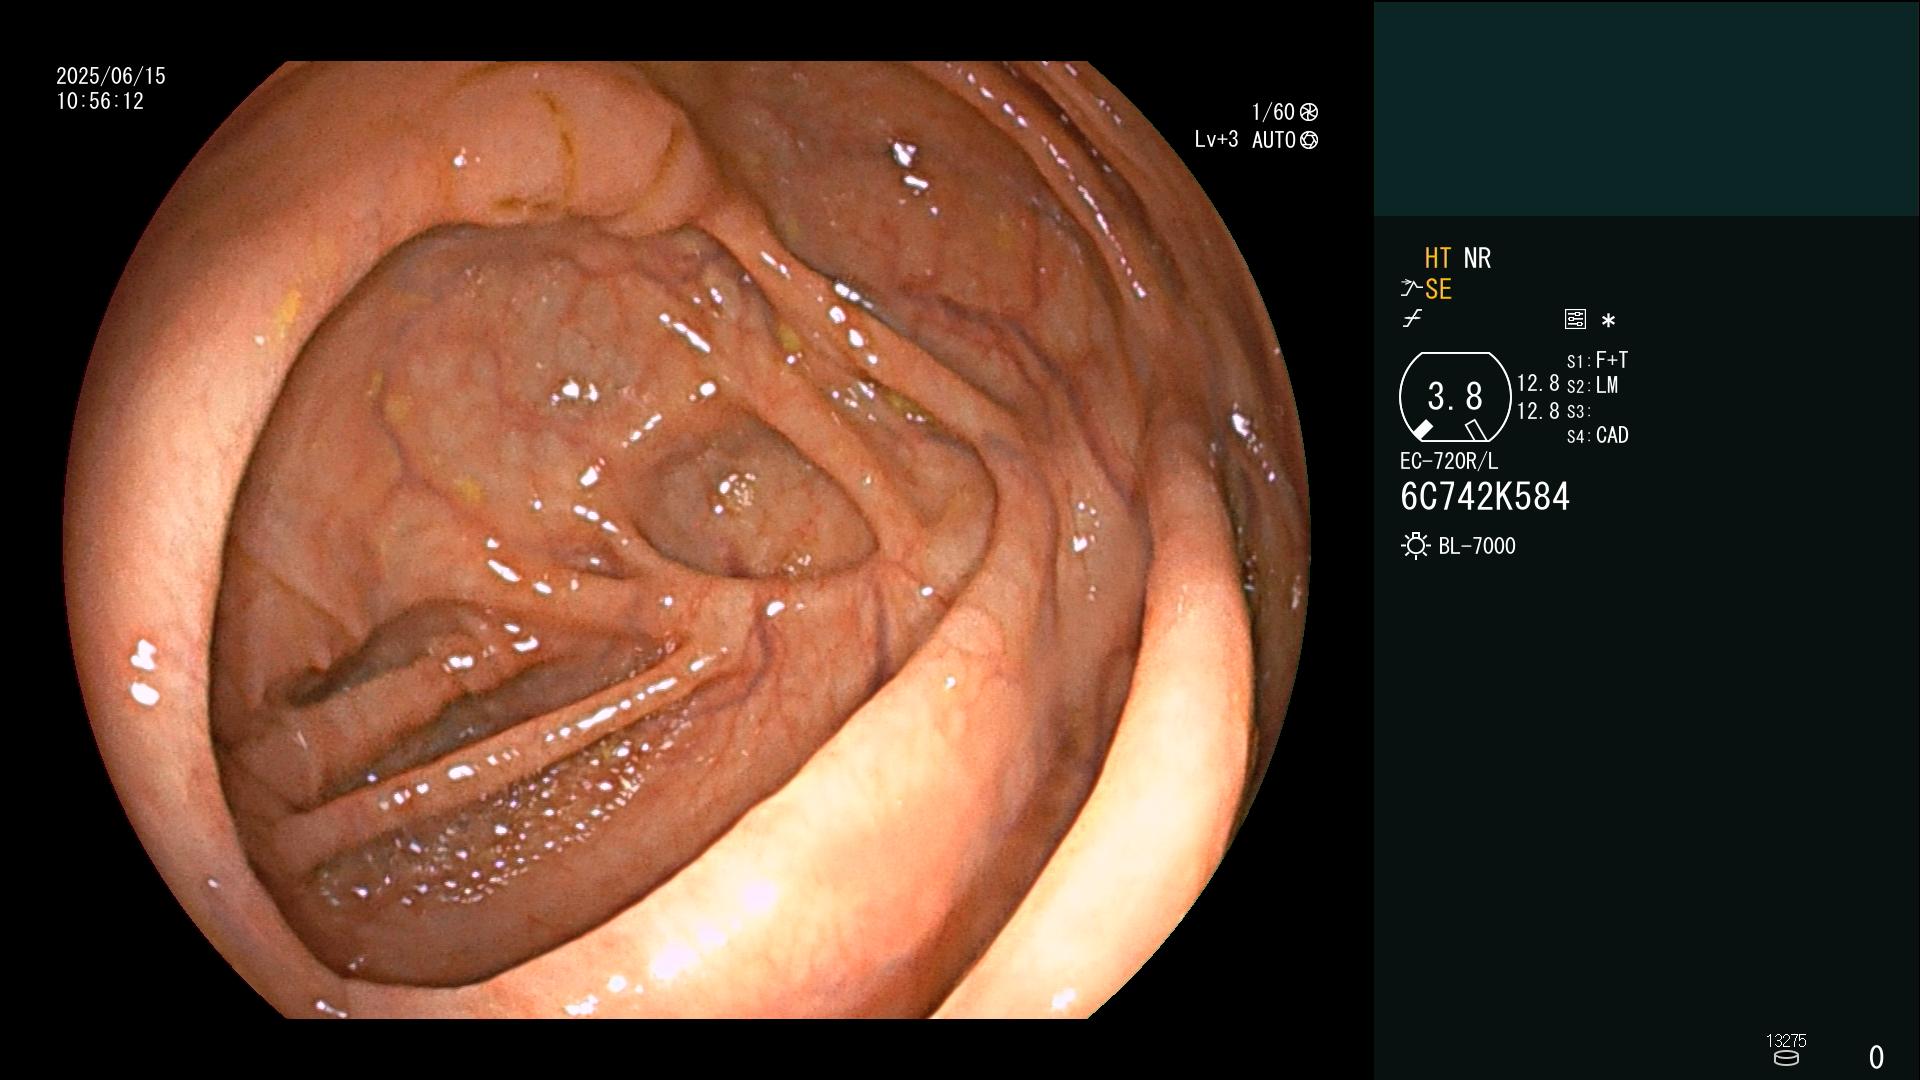Click the scope tip diagram showing 3.8
Screen dimensions: 1920x1080
1455,397
